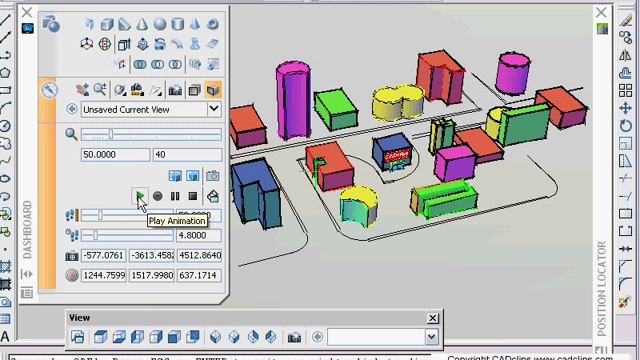The image size is (640, 360).
Task: Play the animation
Action: tap(140, 196)
